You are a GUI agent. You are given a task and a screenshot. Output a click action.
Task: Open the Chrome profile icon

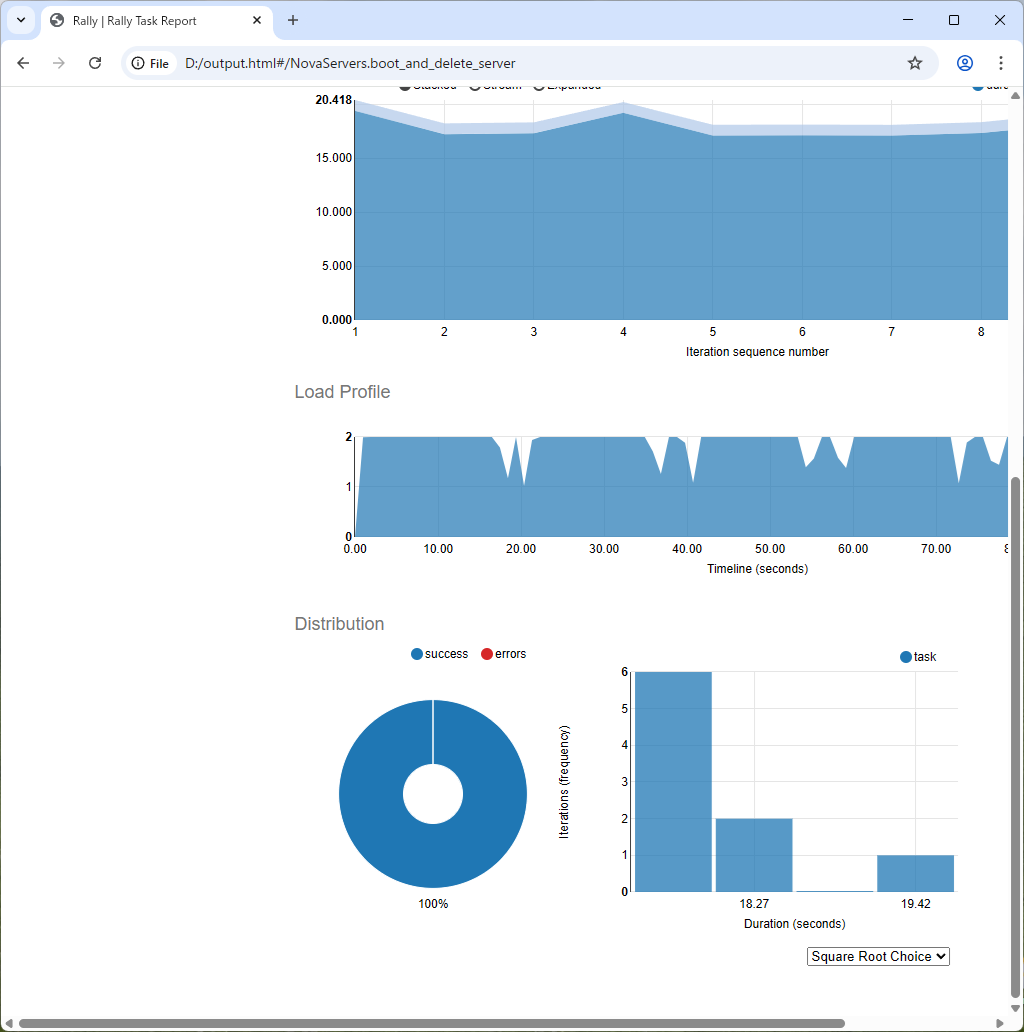click(964, 63)
